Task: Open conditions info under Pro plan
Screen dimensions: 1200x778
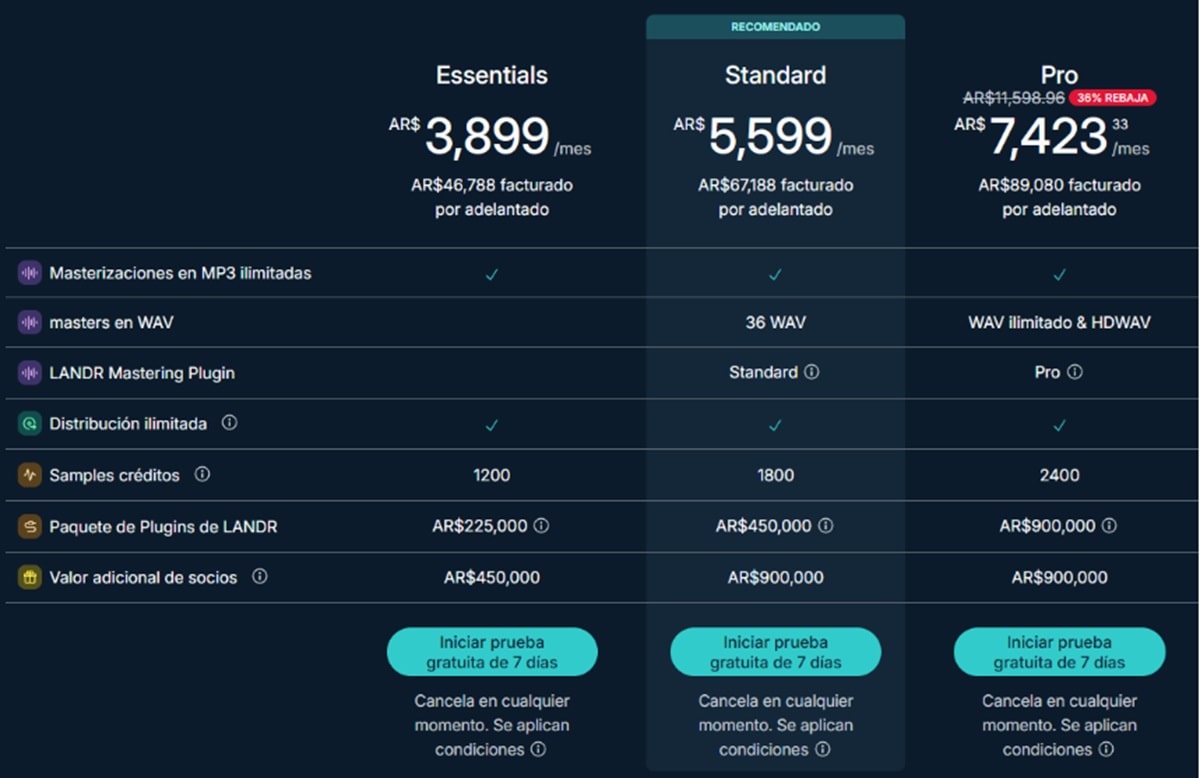Action: click(1106, 749)
